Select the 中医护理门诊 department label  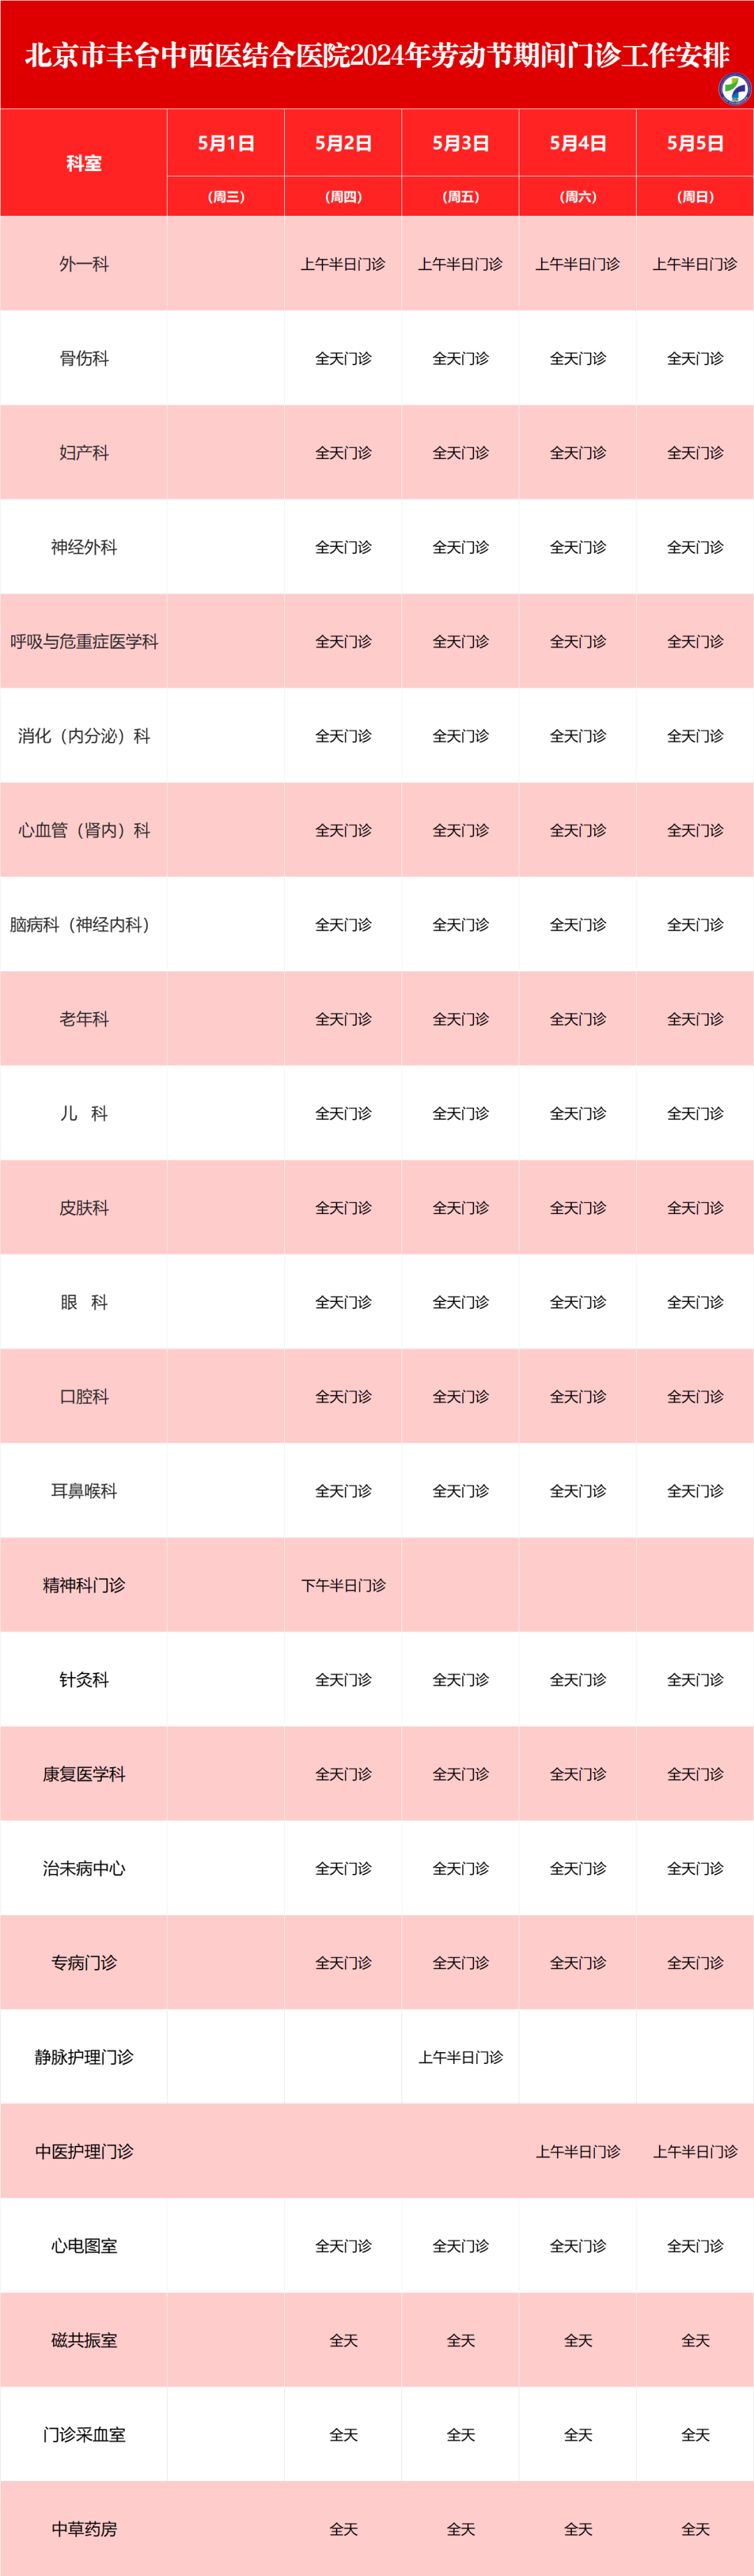tap(84, 2151)
